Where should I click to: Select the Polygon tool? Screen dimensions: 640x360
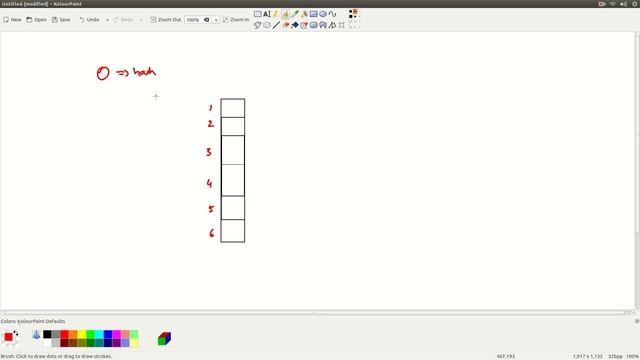click(323, 25)
